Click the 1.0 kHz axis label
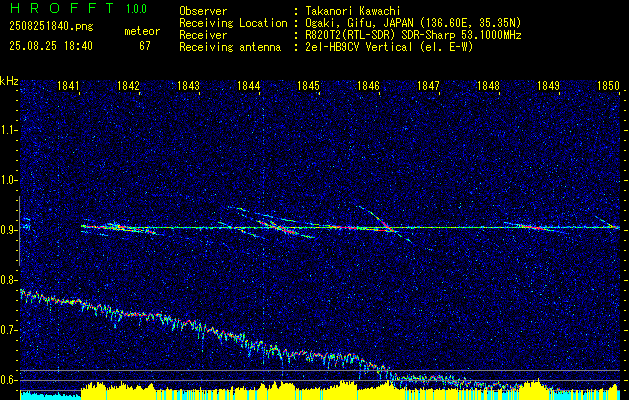Screen dimensions: 629x400 click(x=7, y=180)
